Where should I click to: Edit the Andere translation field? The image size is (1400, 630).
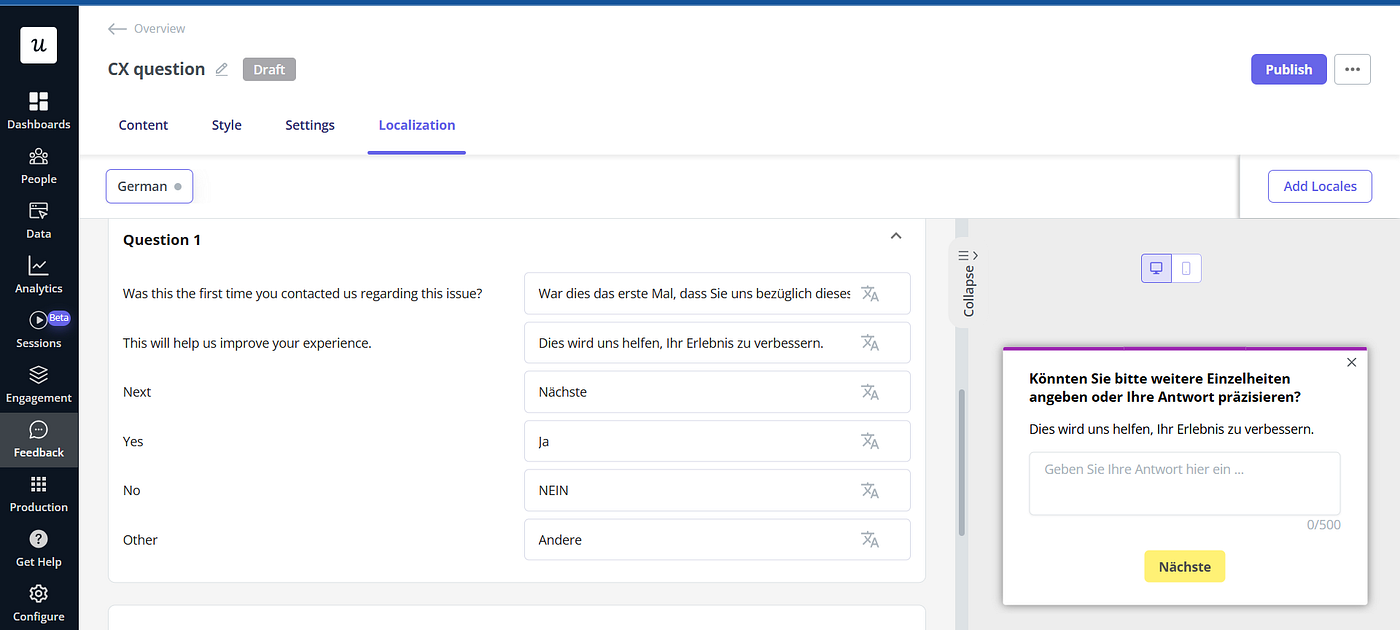[717, 540]
